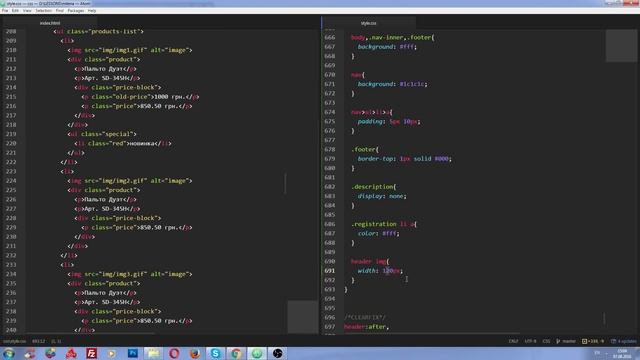
Task: Click the CLEARFIX comment line
Action: coord(365,318)
